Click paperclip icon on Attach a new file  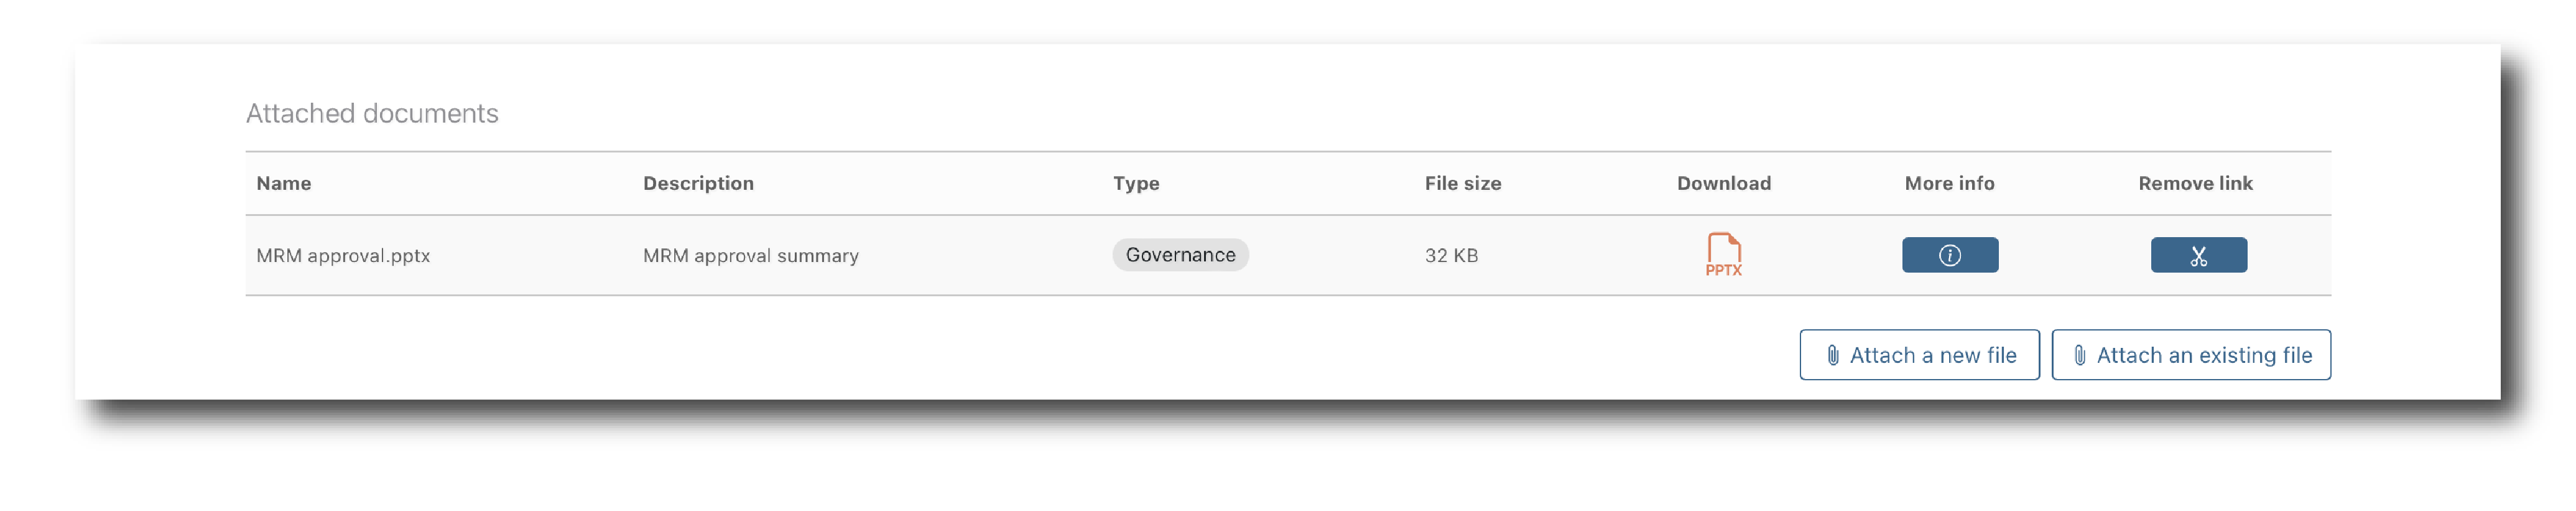(1832, 355)
